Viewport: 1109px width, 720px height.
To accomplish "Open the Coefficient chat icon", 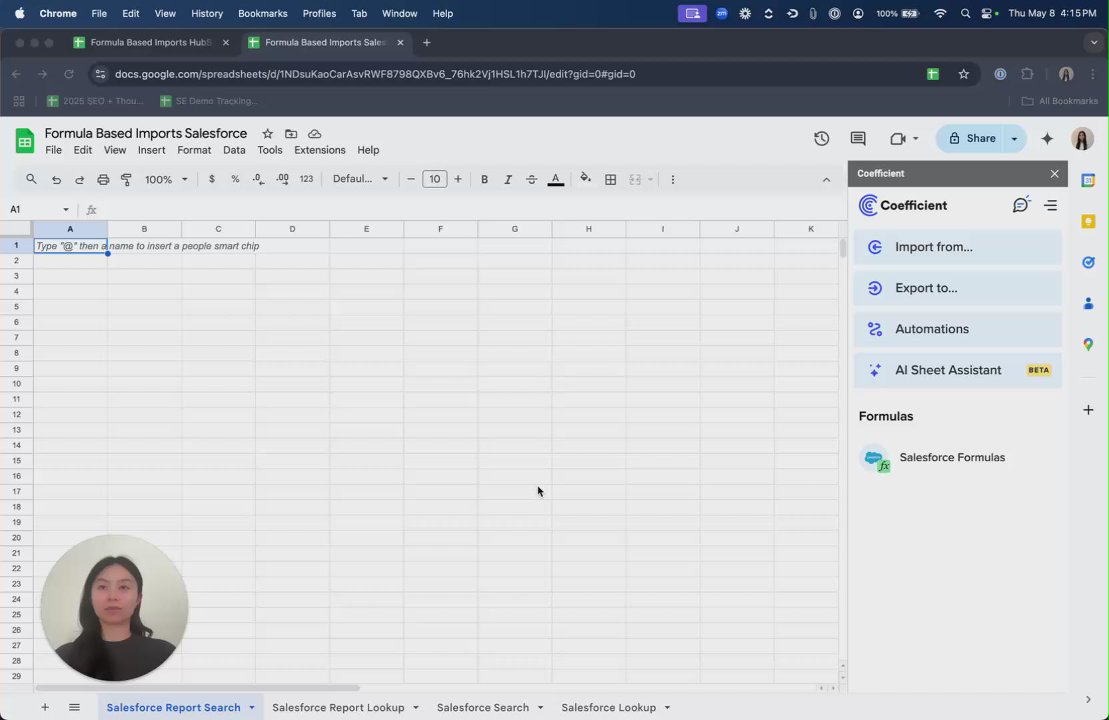I will coord(1021,205).
